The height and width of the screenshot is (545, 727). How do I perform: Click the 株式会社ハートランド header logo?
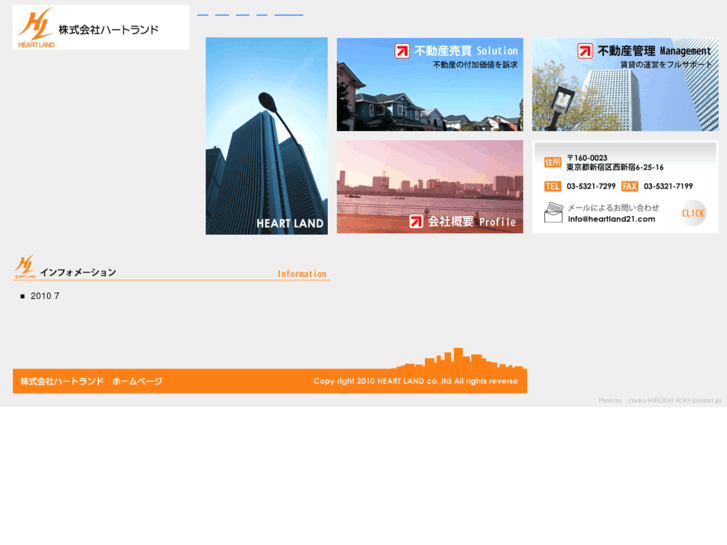click(x=101, y=27)
